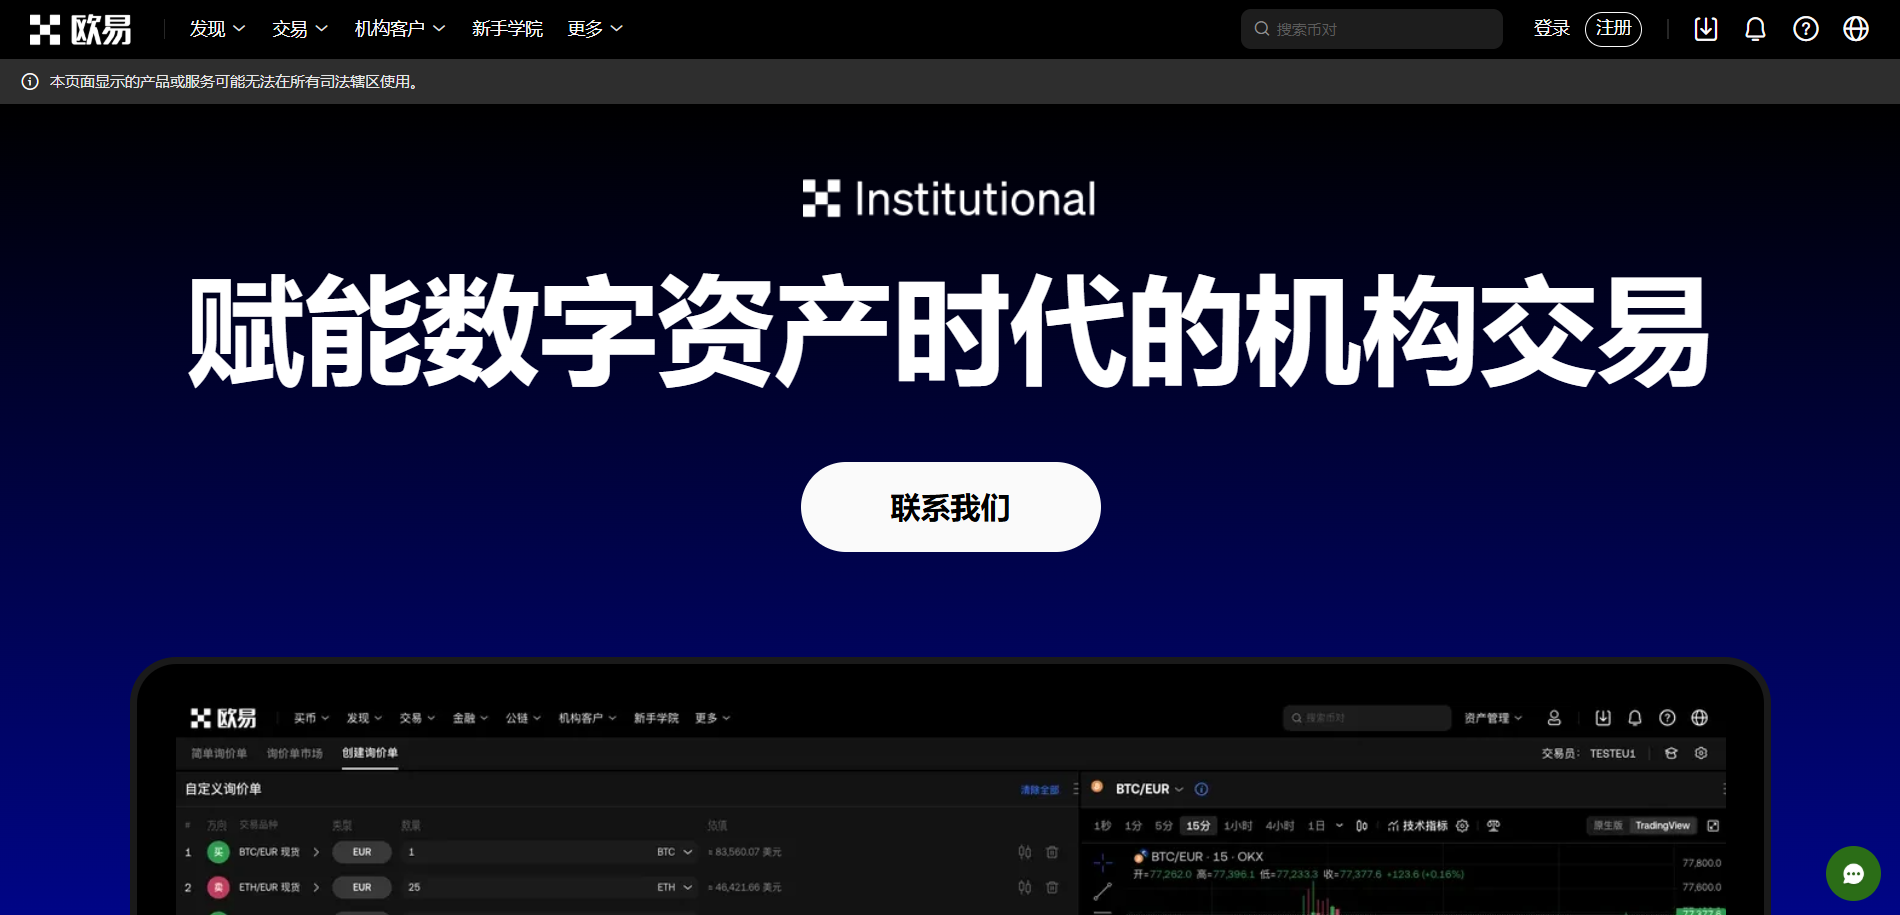
Task: Click the globe icon inside the preview mockup
Action: point(1699,718)
